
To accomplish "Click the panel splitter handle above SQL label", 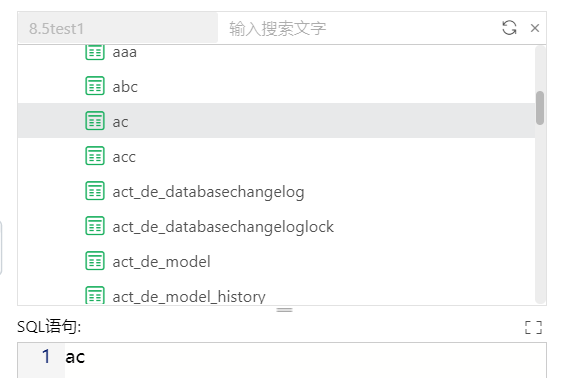I will pyautogui.click(x=284, y=310).
